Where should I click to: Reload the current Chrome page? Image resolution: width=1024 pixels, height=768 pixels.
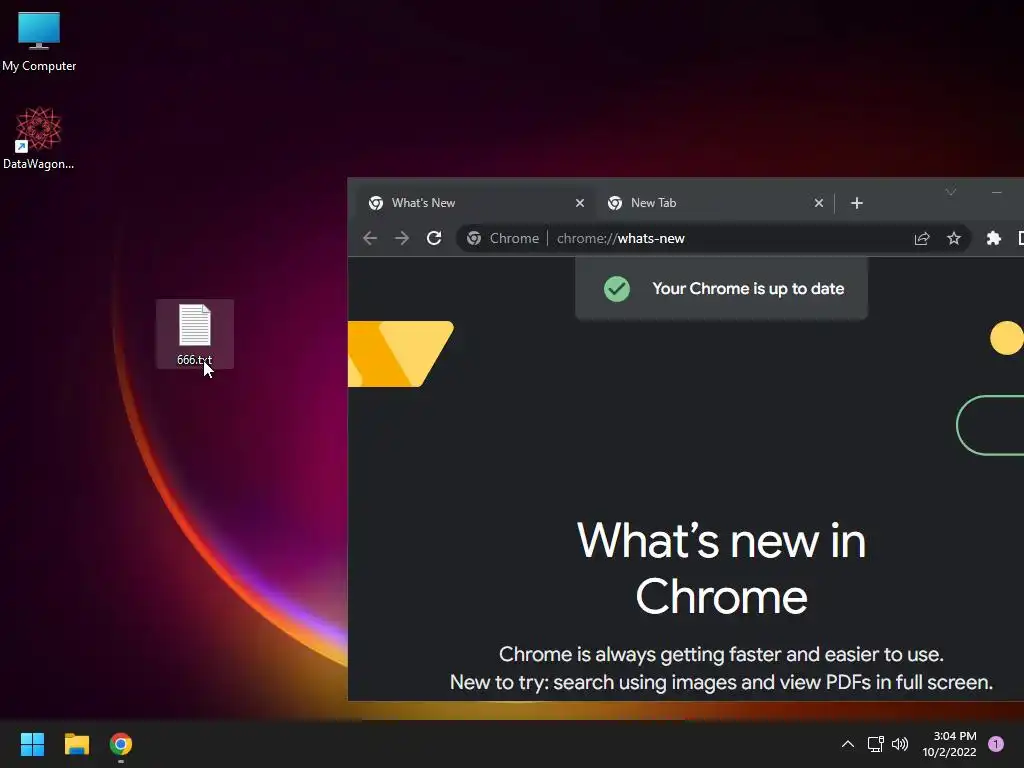434,238
